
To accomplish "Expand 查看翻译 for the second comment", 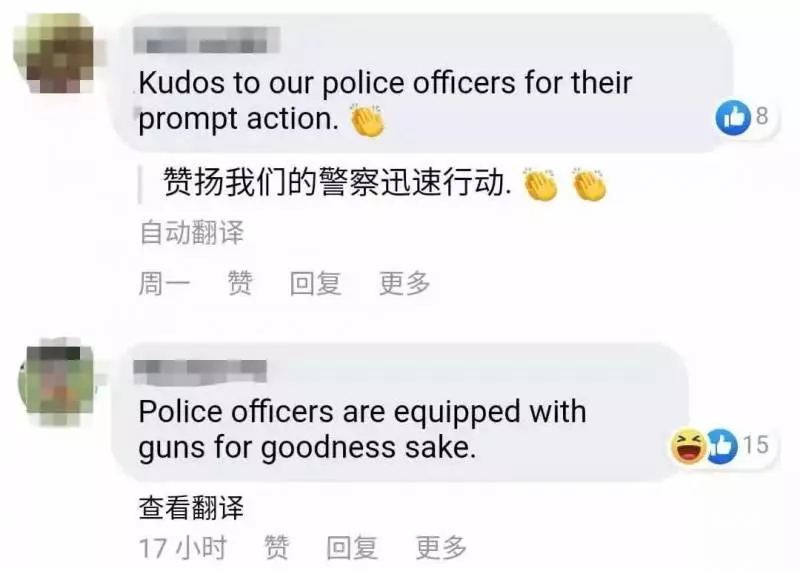I will click(x=191, y=507).
